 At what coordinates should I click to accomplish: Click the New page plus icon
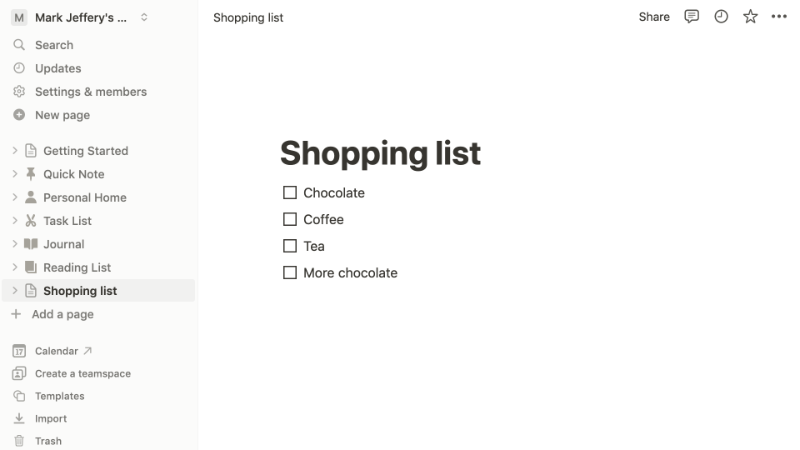(x=19, y=115)
